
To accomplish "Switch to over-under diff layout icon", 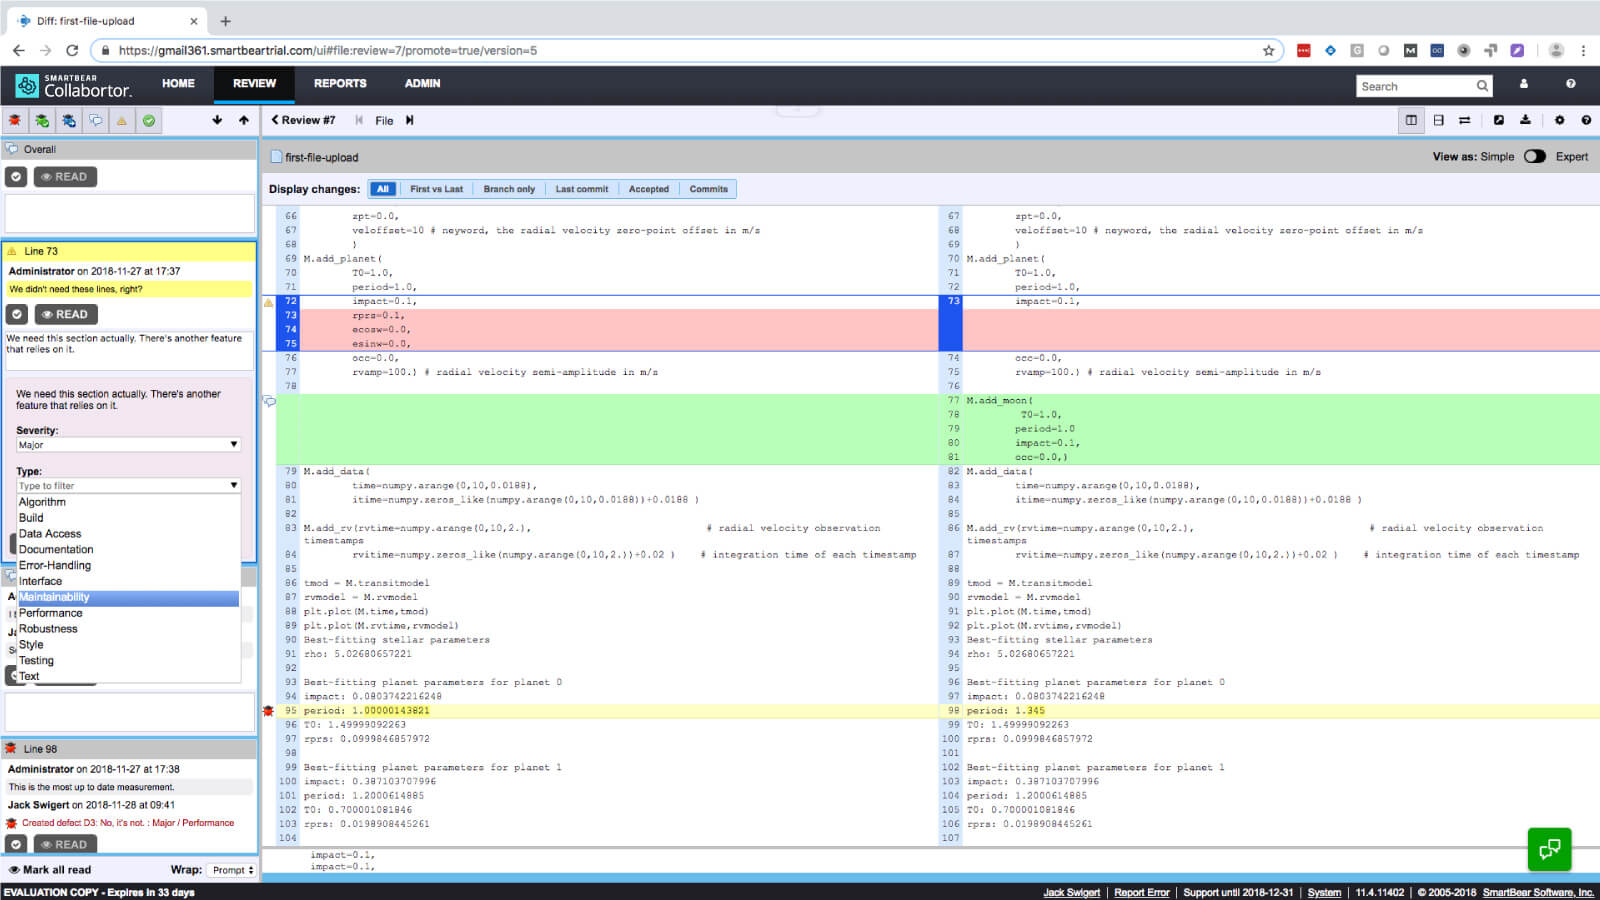I will click(1438, 120).
